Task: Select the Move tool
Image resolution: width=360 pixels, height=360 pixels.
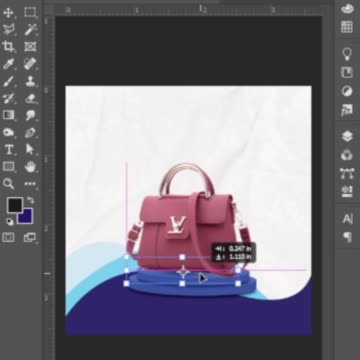Action: point(8,13)
